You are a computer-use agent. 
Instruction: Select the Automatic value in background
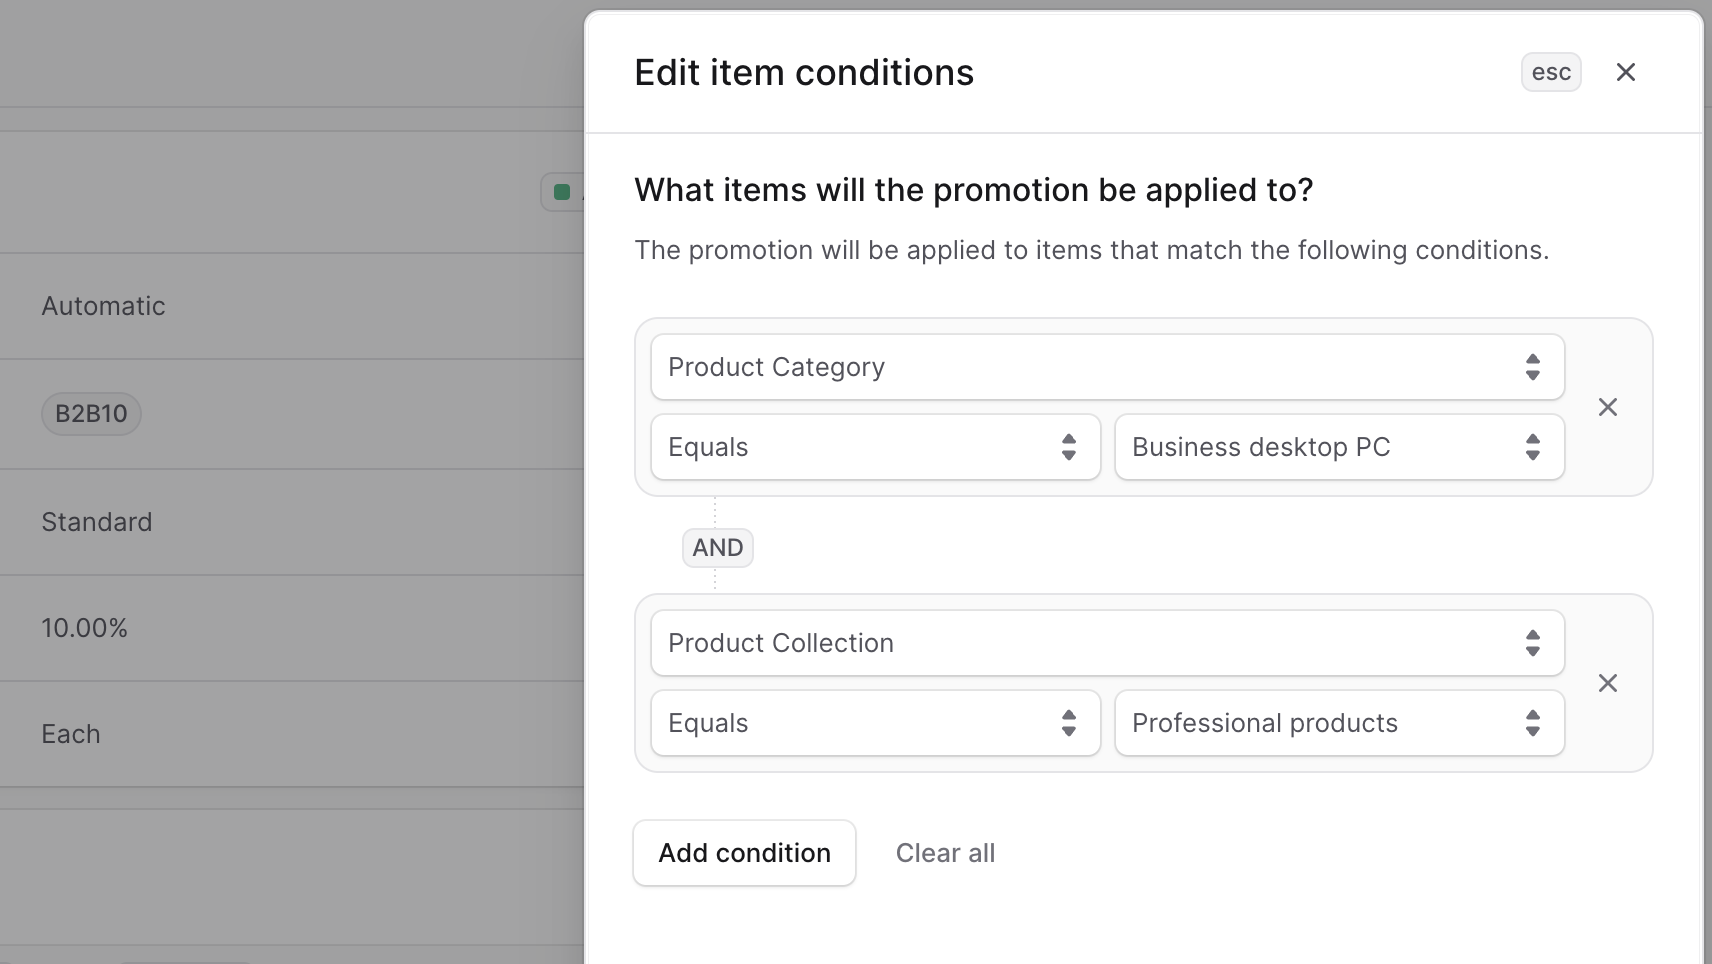click(103, 306)
